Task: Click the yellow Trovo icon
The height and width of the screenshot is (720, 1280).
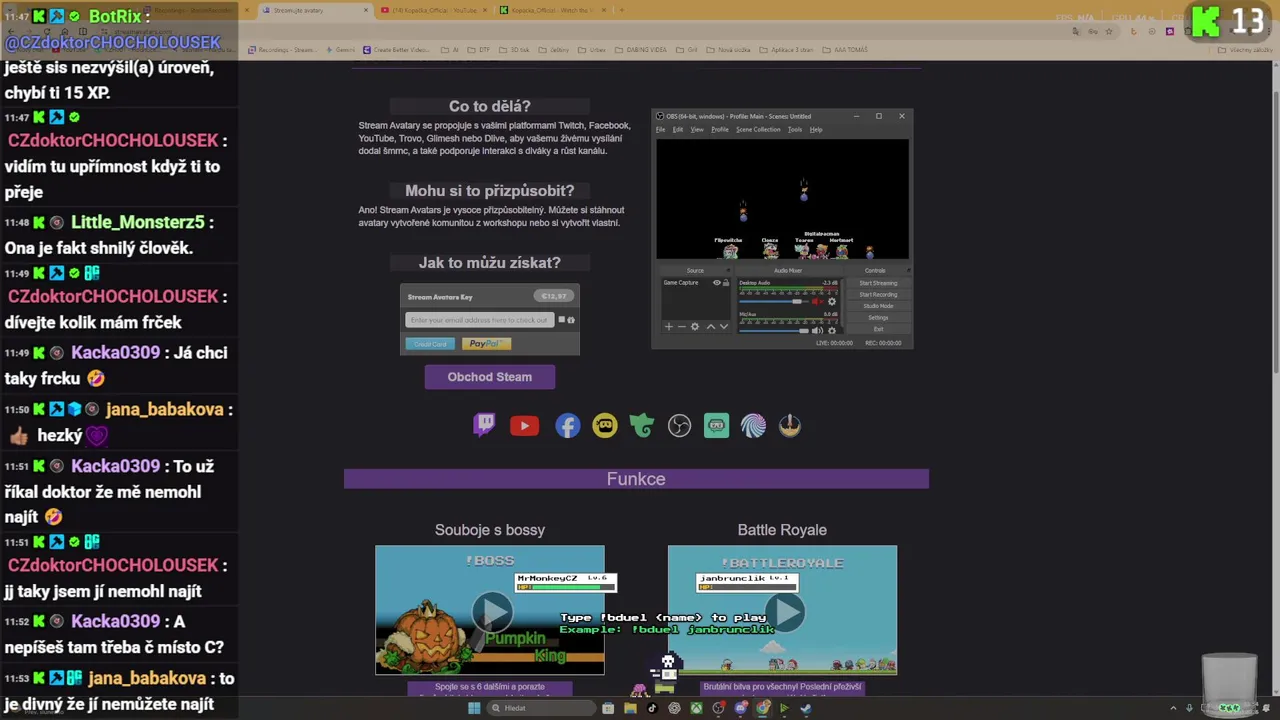Action: [605, 426]
